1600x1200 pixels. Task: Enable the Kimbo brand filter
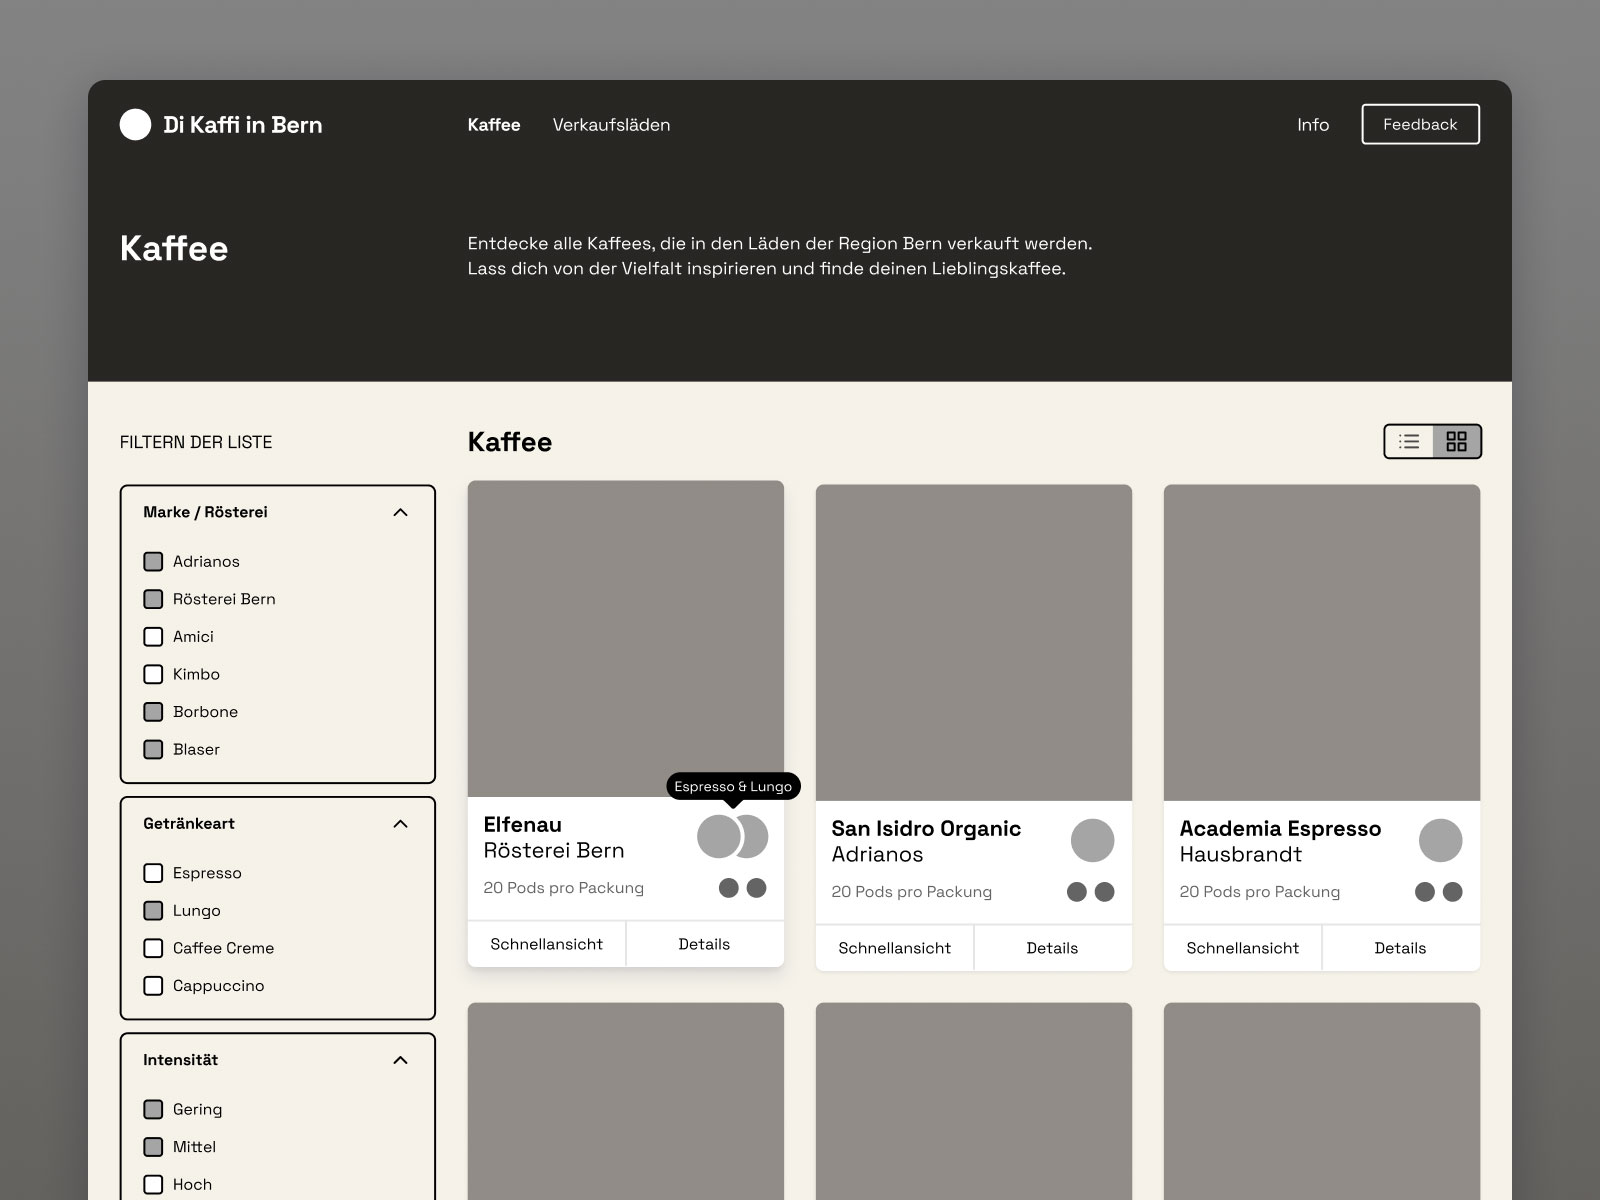coord(153,674)
